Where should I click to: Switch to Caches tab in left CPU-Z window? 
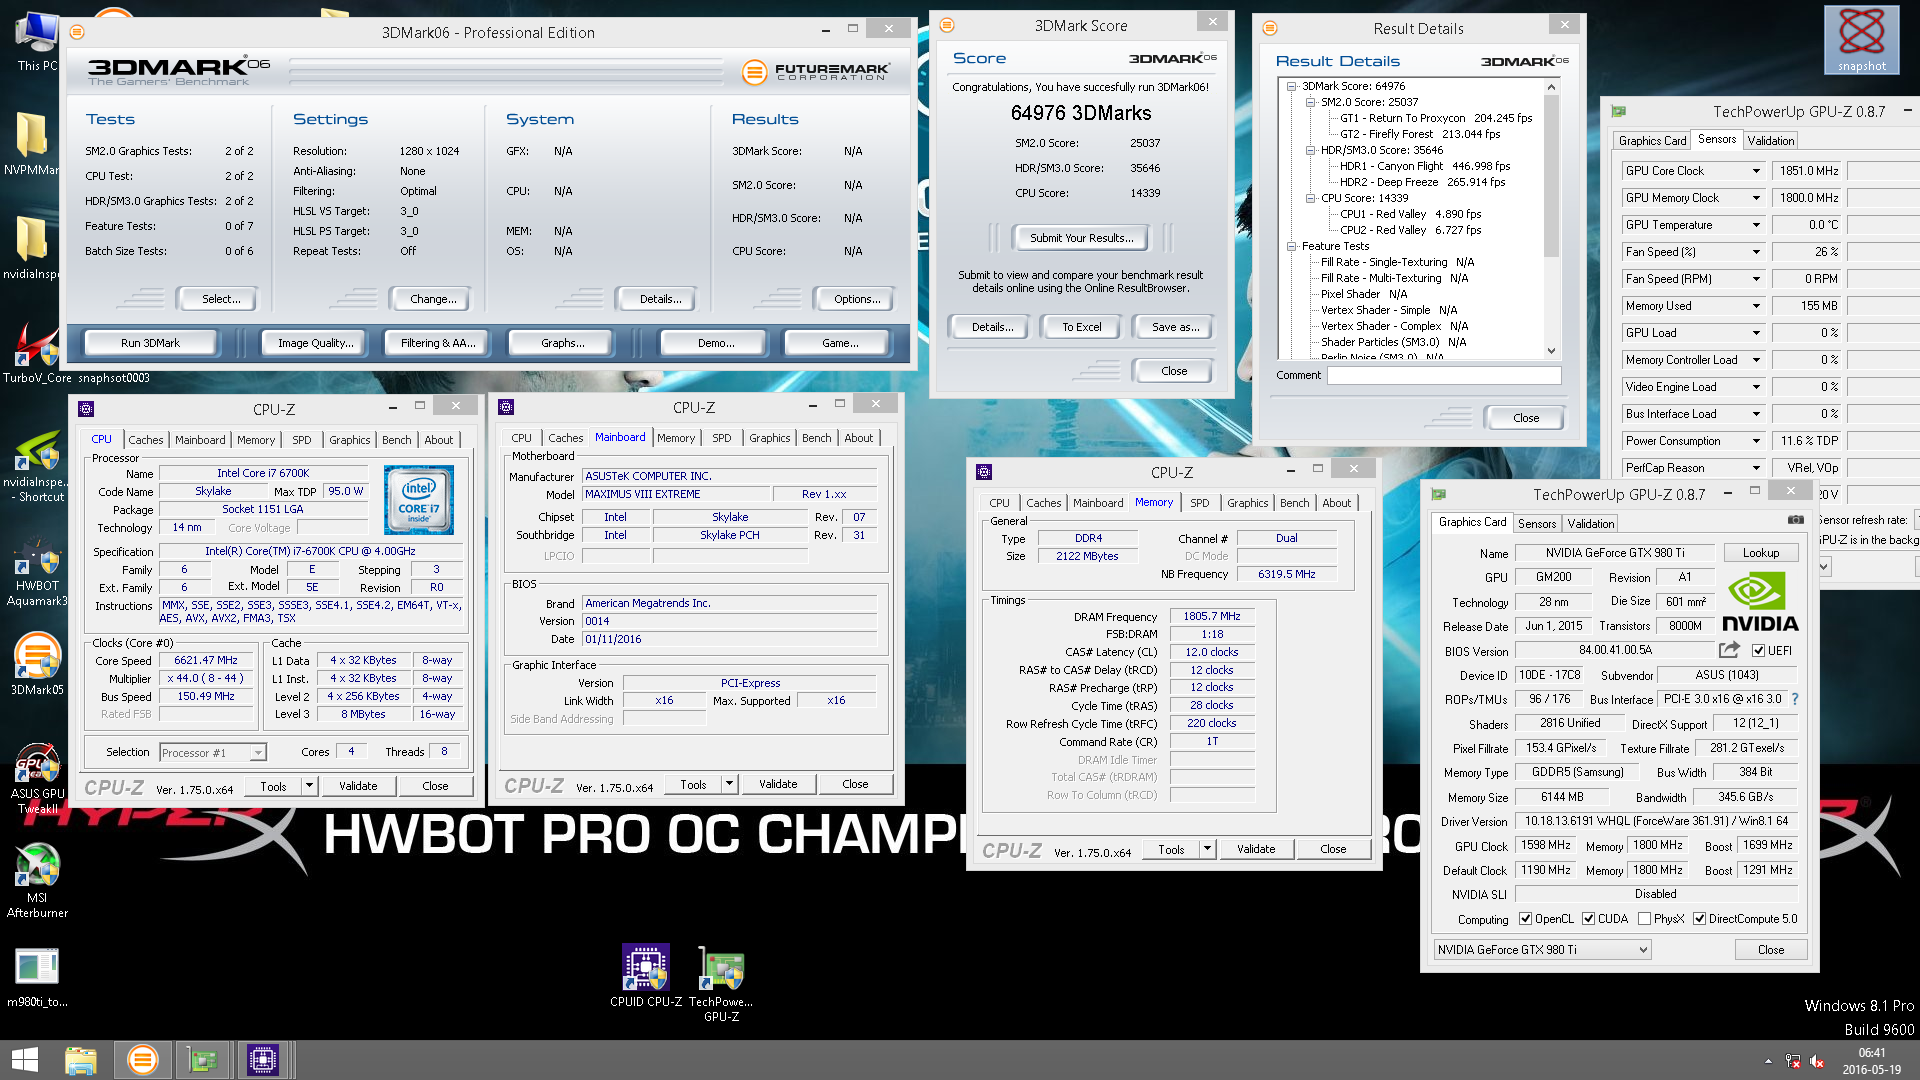pyautogui.click(x=145, y=440)
